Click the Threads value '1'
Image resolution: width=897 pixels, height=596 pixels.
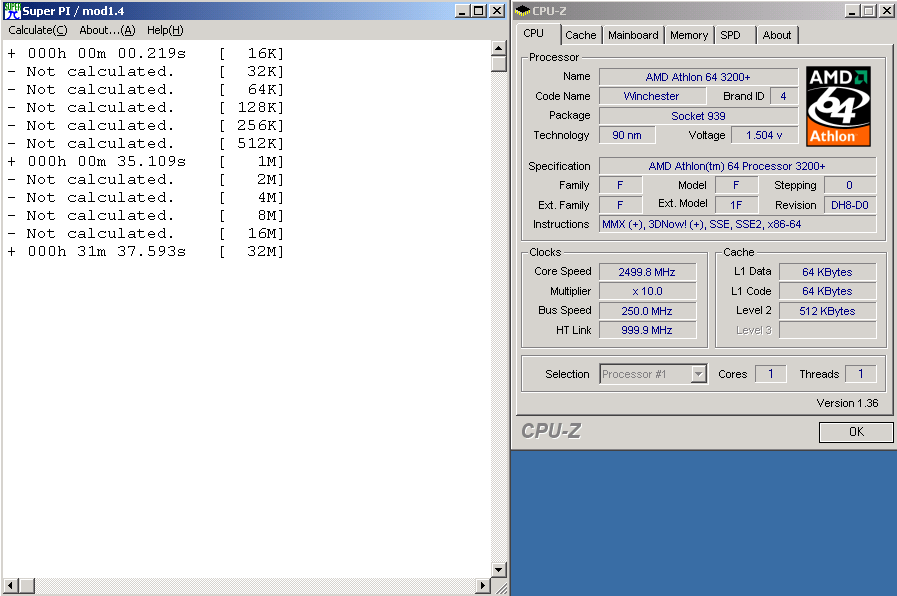(x=860, y=374)
